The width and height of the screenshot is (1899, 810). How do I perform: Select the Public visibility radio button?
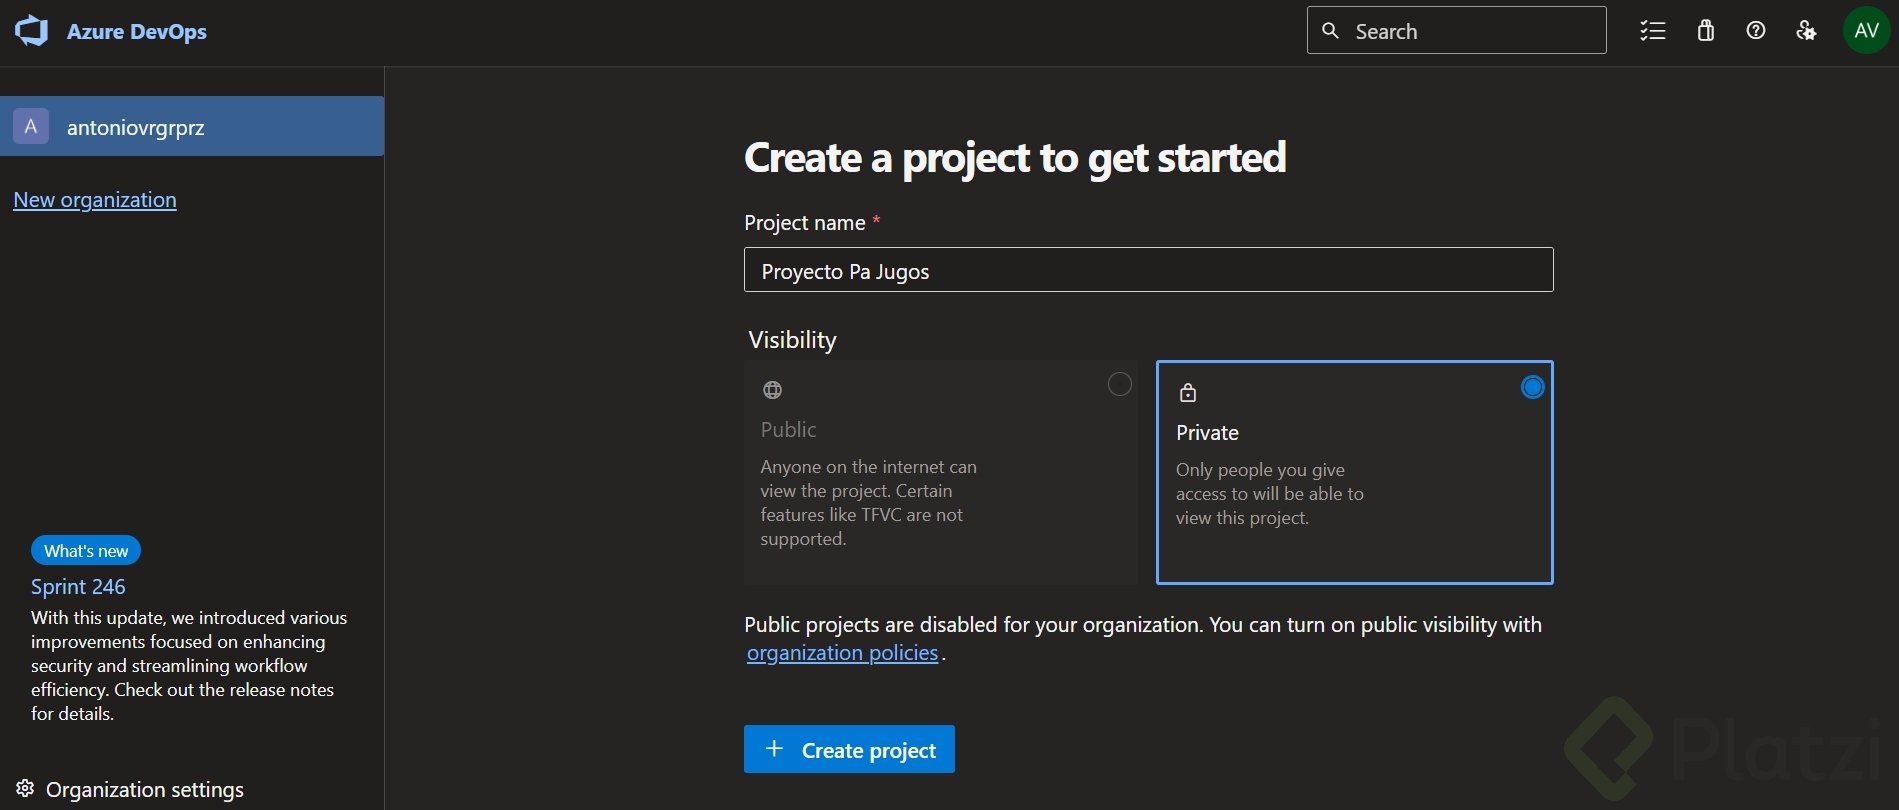point(1119,384)
